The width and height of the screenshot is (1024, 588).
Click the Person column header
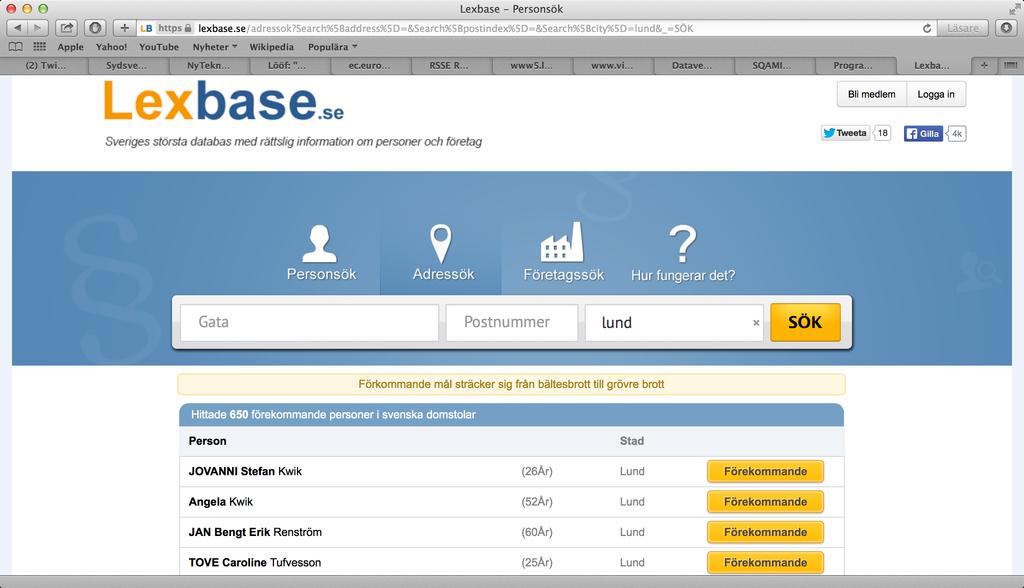(x=208, y=441)
